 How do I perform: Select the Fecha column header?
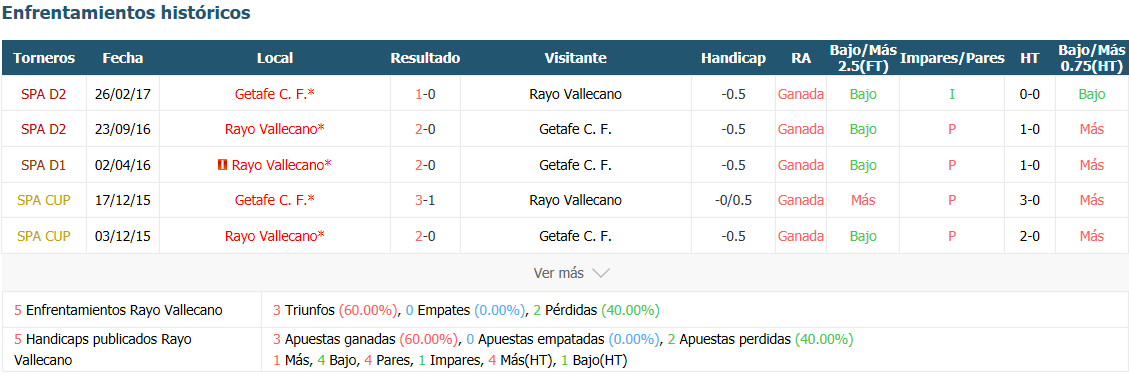[123, 58]
